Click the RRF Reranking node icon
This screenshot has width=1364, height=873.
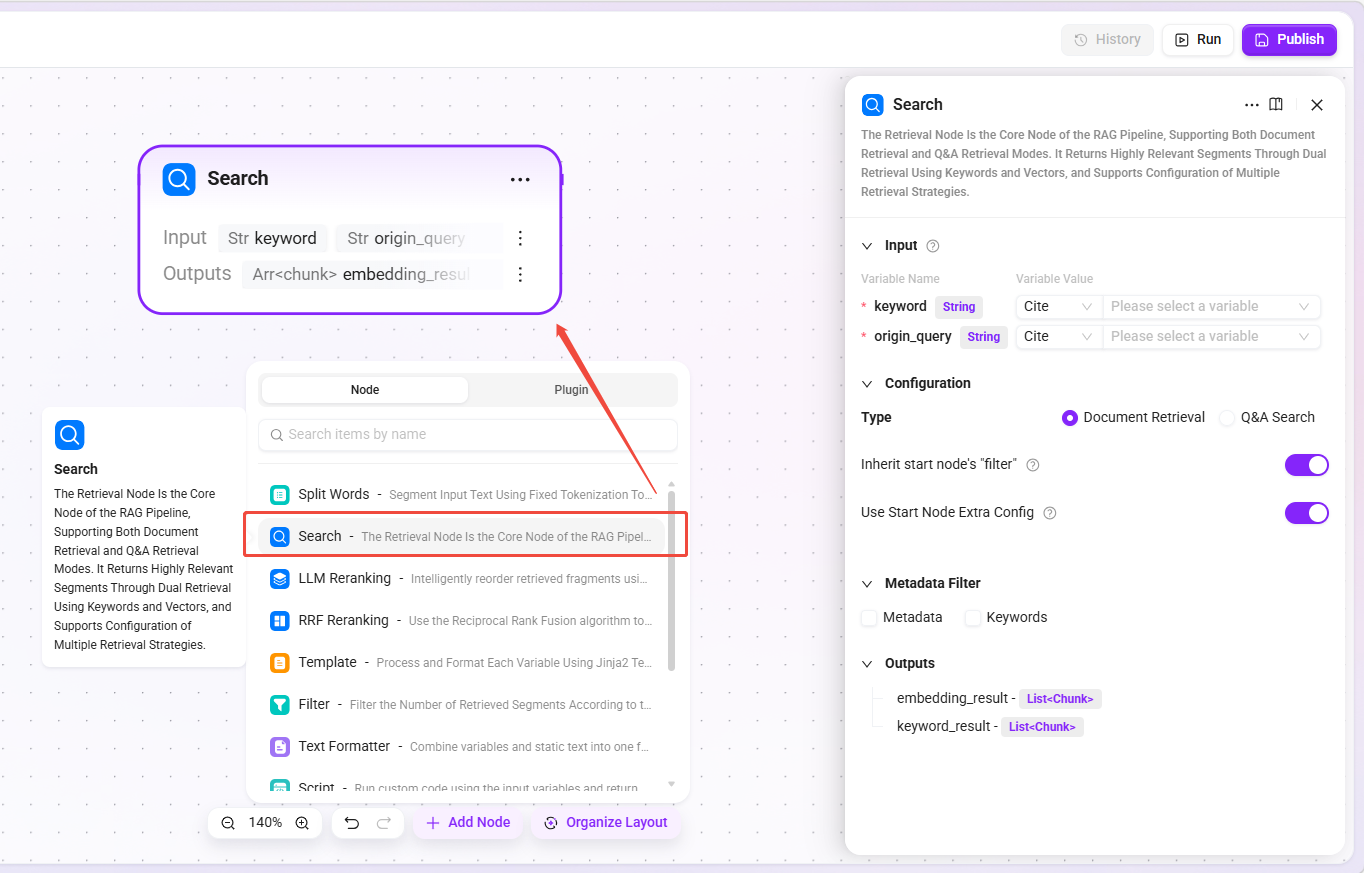[x=280, y=620]
